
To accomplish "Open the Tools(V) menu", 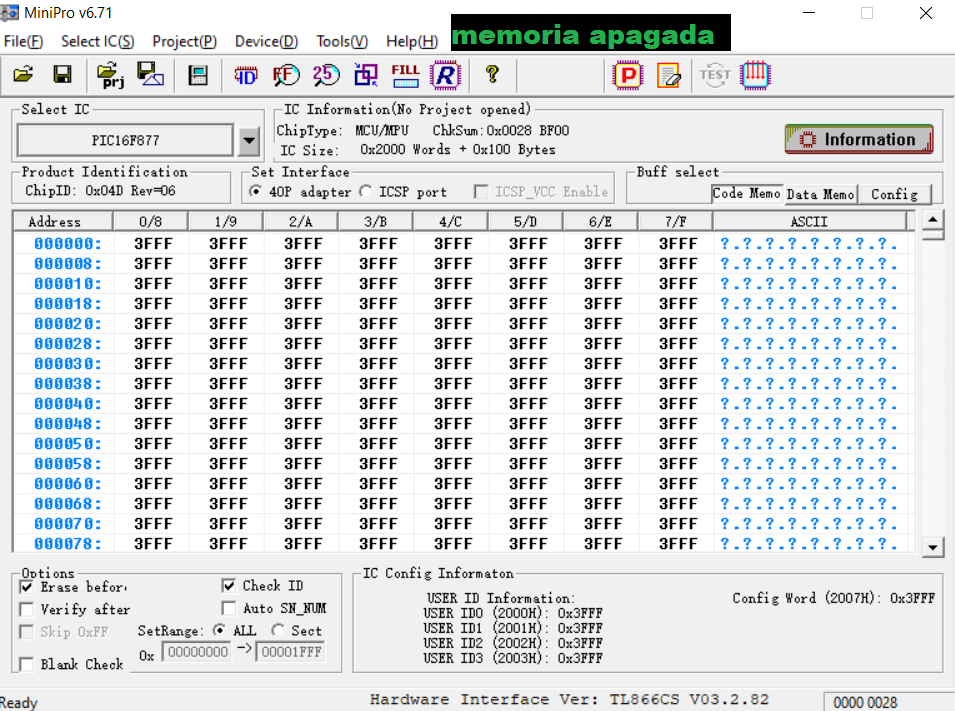I will tap(342, 41).
